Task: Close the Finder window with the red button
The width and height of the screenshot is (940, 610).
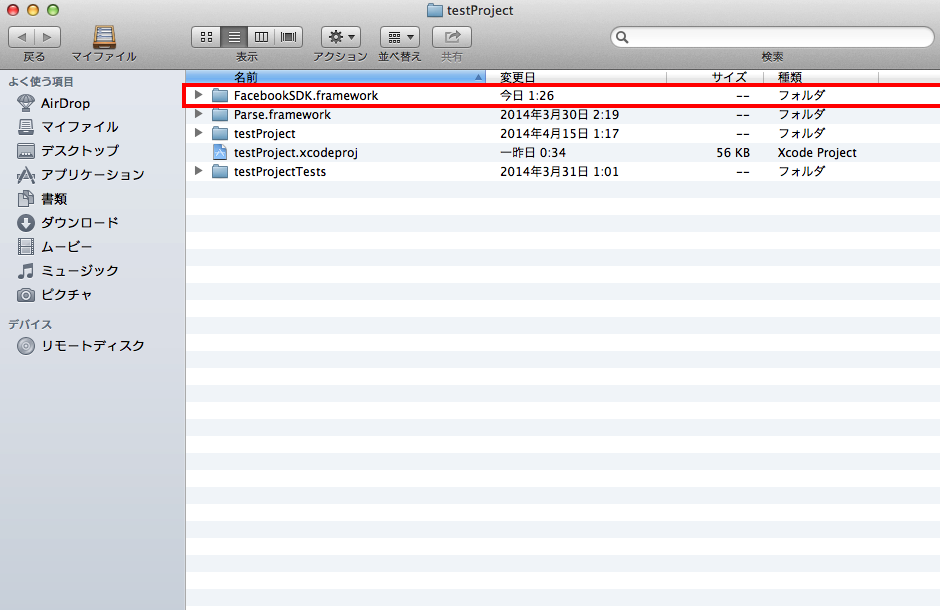Action: point(13,10)
